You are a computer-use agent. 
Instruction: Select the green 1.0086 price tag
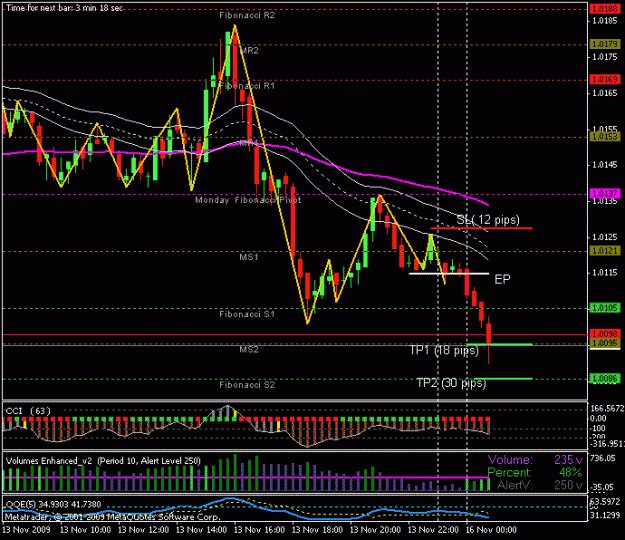click(x=605, y=378)
